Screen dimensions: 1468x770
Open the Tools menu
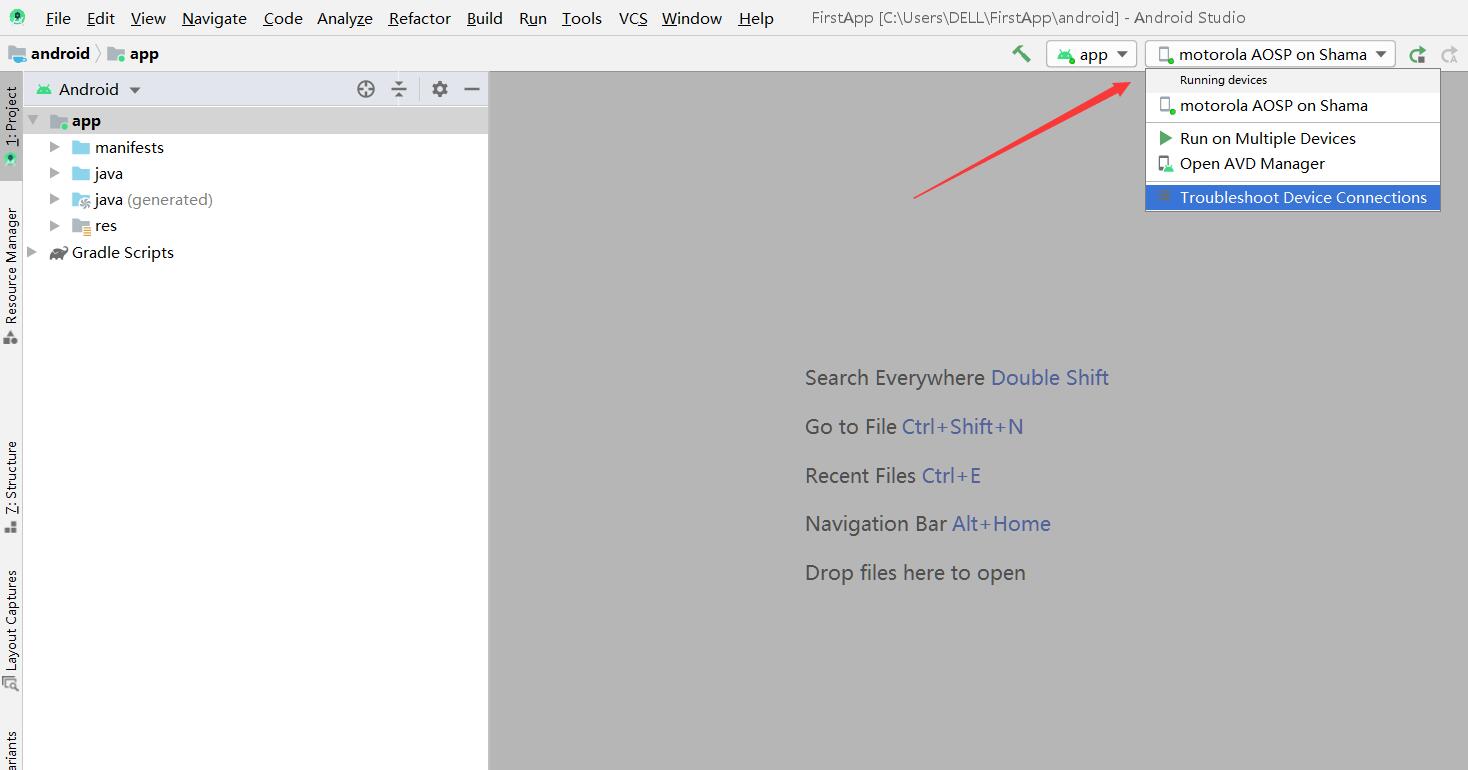click(582, 18)
